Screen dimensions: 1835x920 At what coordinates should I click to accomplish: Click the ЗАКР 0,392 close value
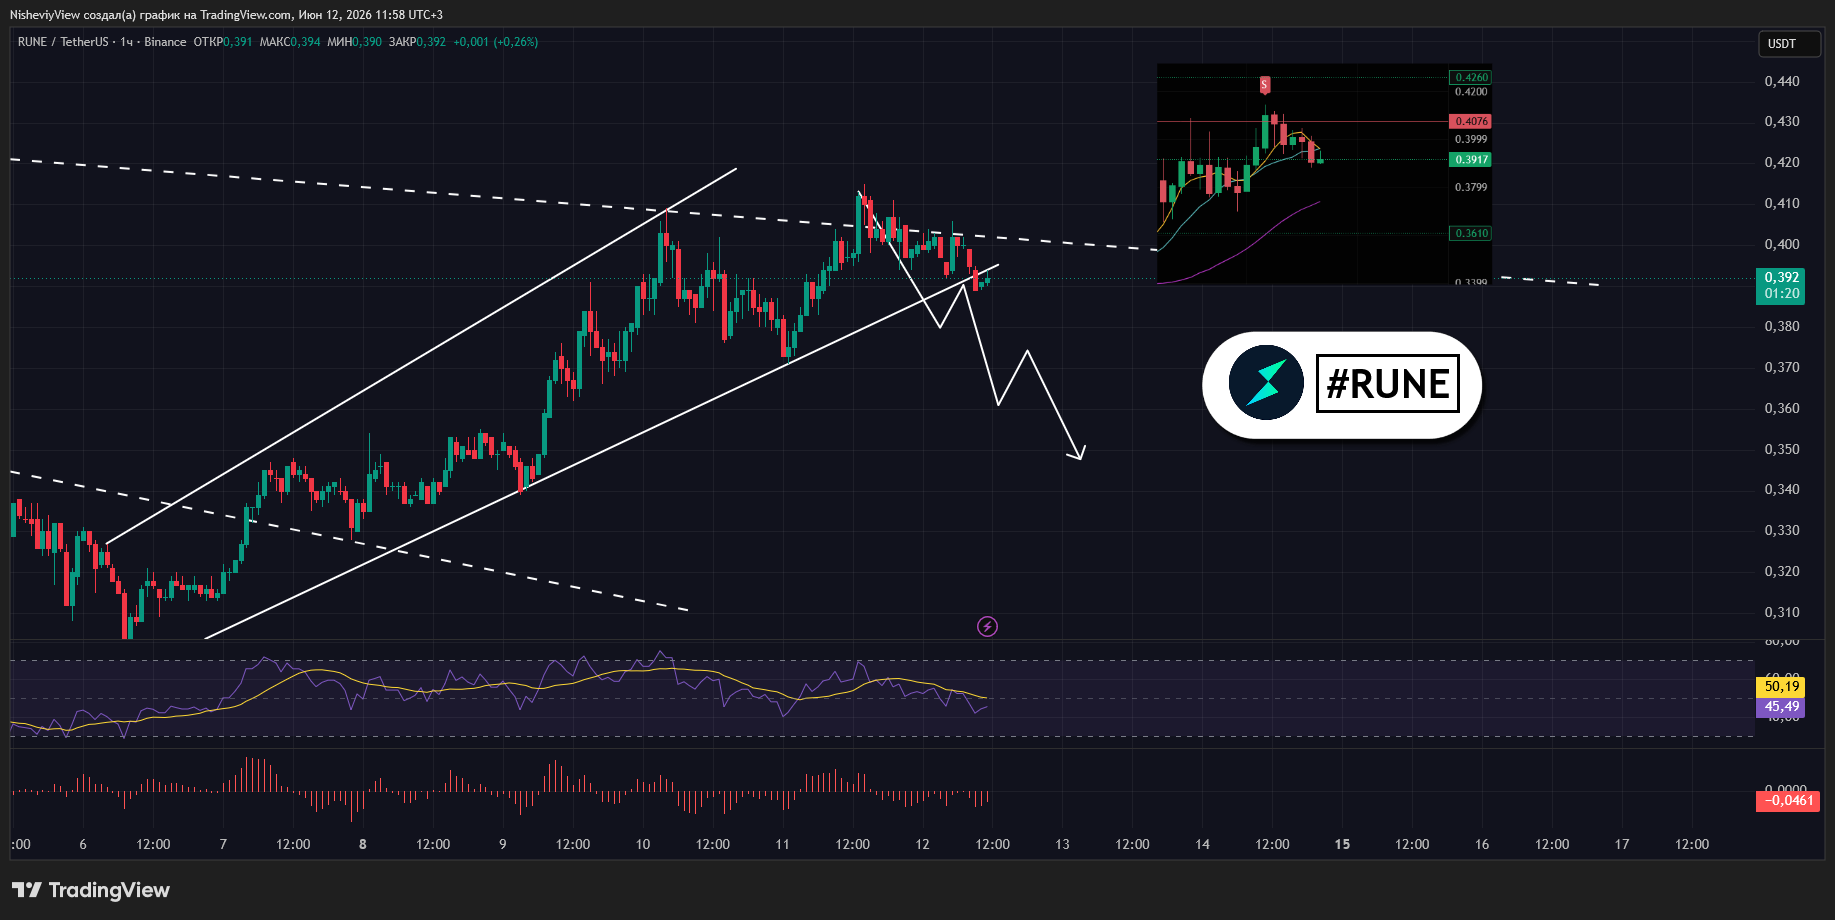coord(417,42)
